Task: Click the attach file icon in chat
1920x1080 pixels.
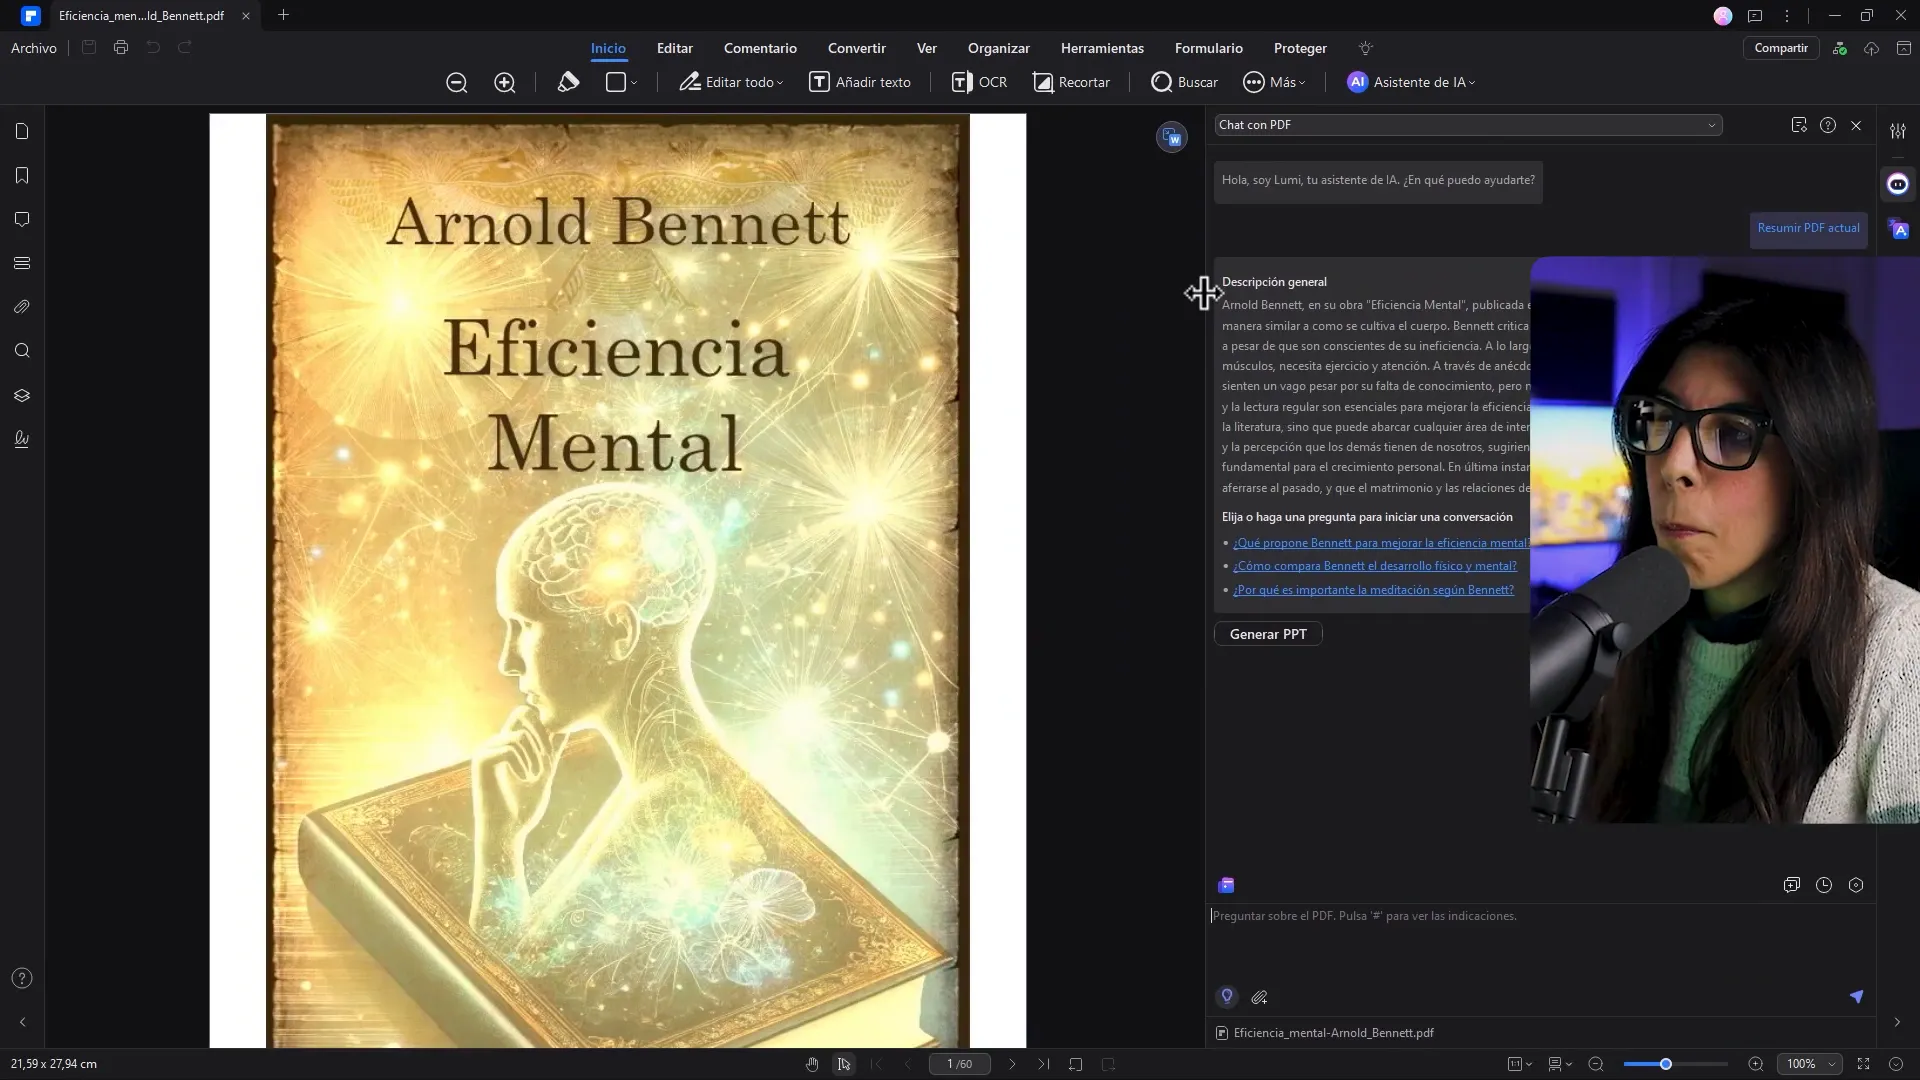Action: point(1259,997)
